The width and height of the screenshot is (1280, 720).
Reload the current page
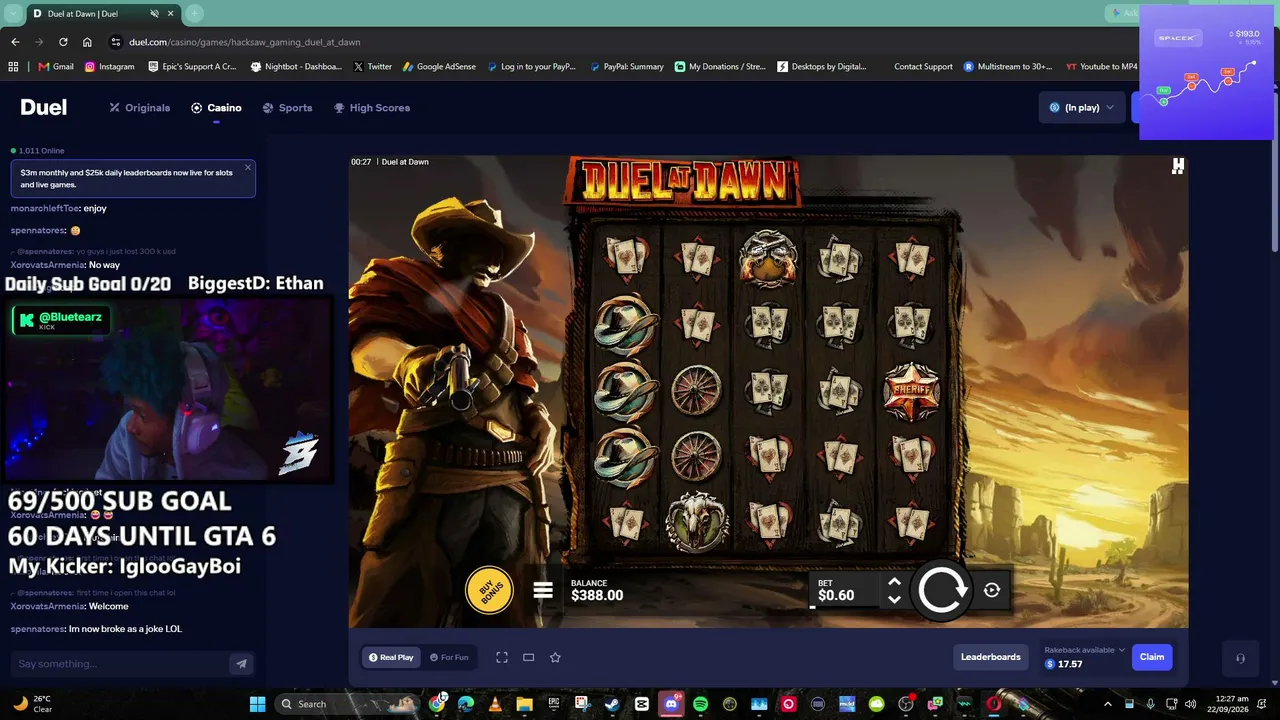[63, 42]
